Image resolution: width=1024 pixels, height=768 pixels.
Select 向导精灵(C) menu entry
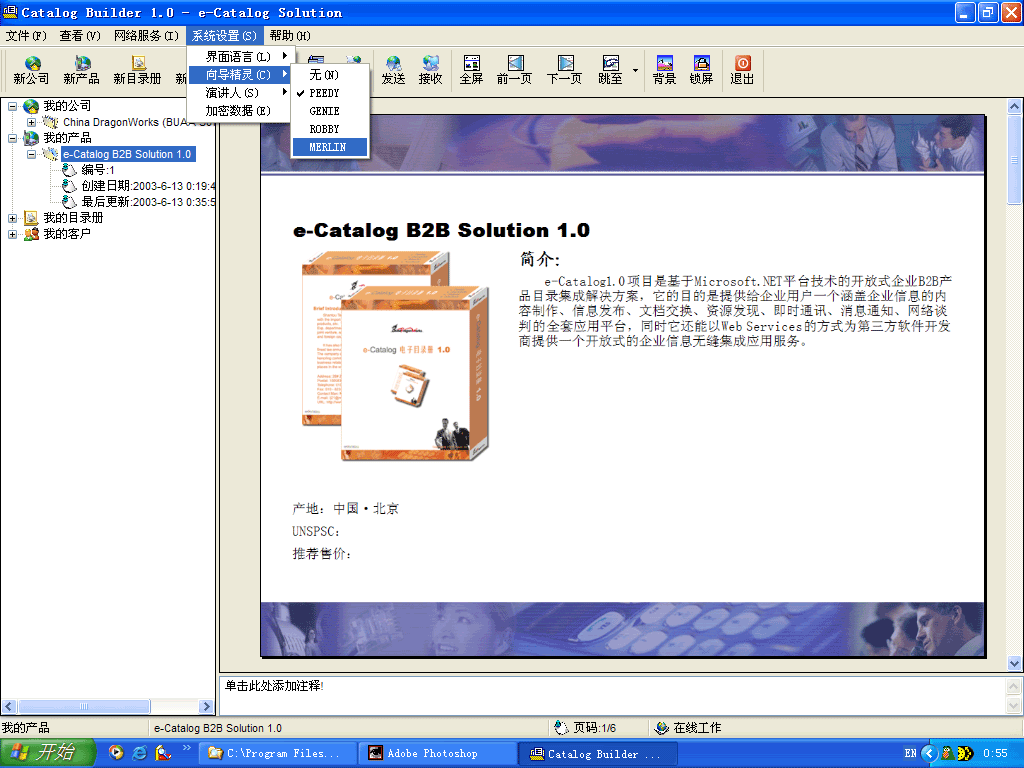tap(239, 74)
